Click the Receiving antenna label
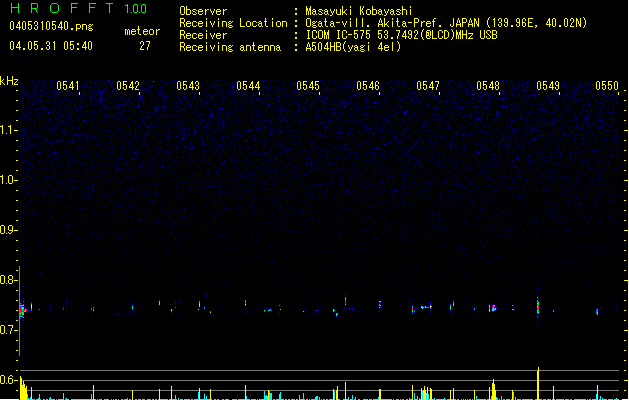Image resolution: width=629 pixels, height=400 pixels. coord(230,47)
